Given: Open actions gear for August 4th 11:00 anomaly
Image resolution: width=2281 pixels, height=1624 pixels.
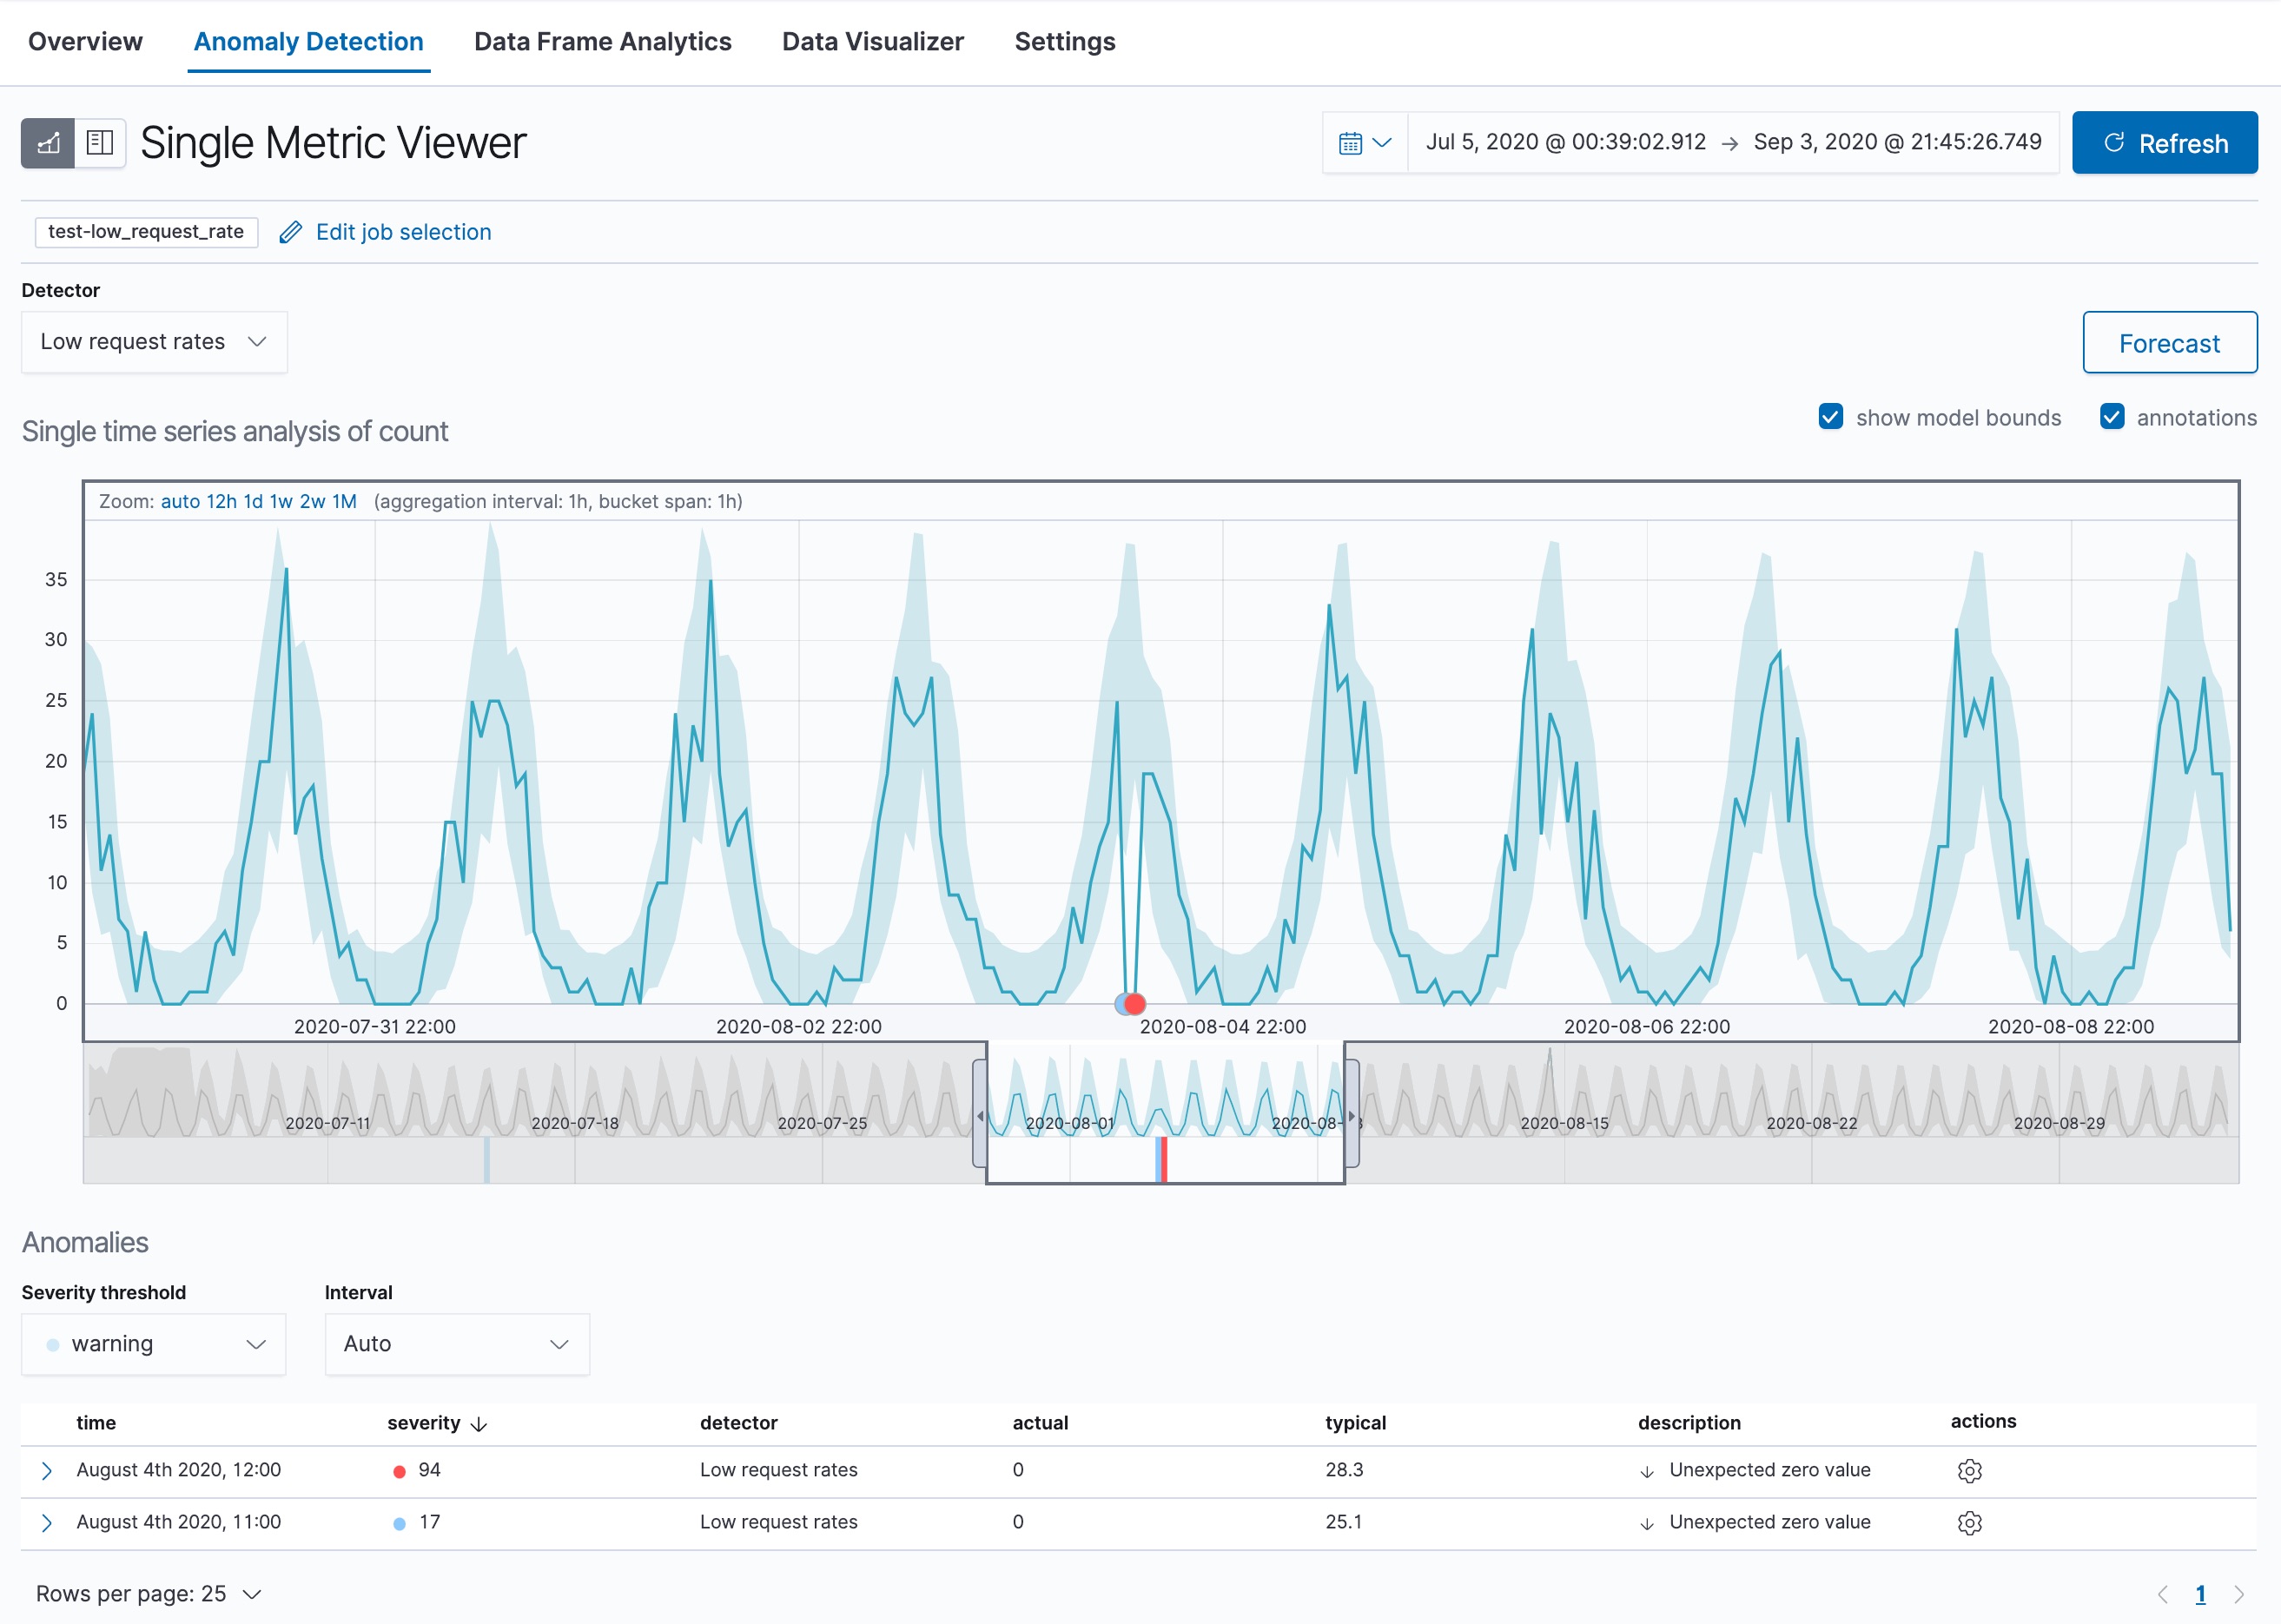Looking at the screenshot, I should 1968,1522.
